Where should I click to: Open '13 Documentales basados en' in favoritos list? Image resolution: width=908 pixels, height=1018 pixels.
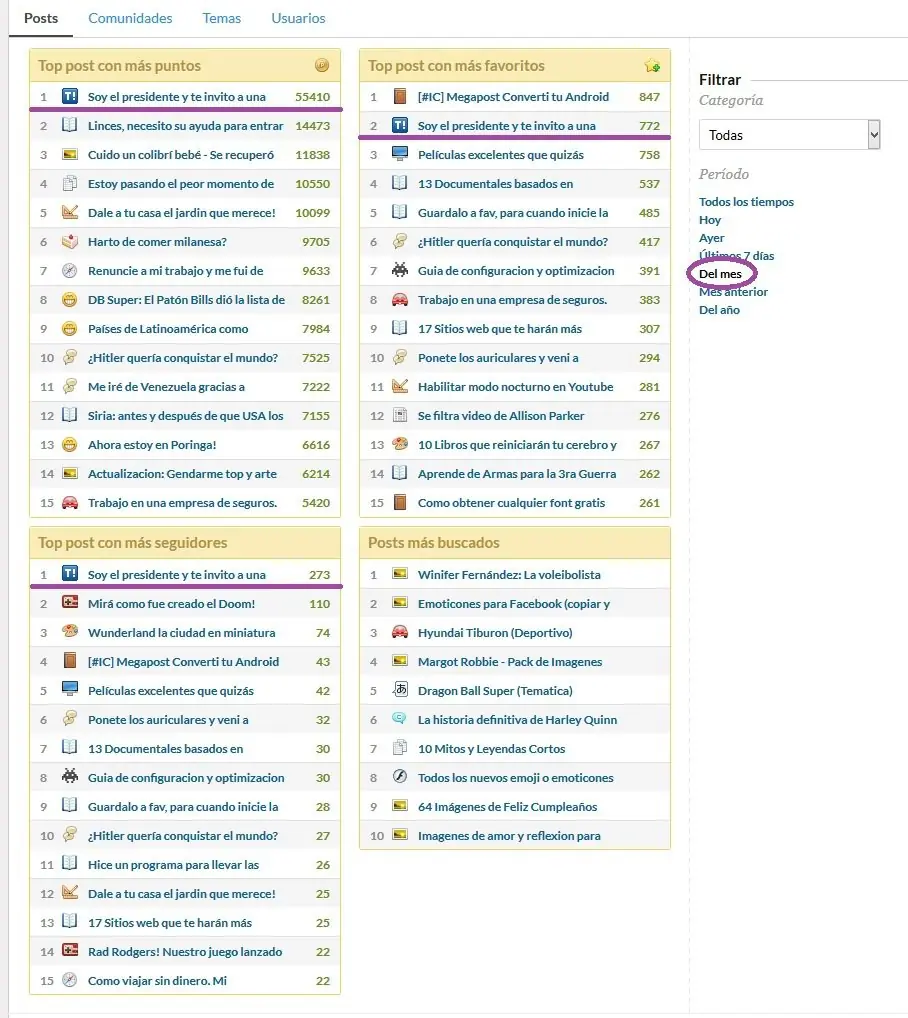(x=495, y=184)
